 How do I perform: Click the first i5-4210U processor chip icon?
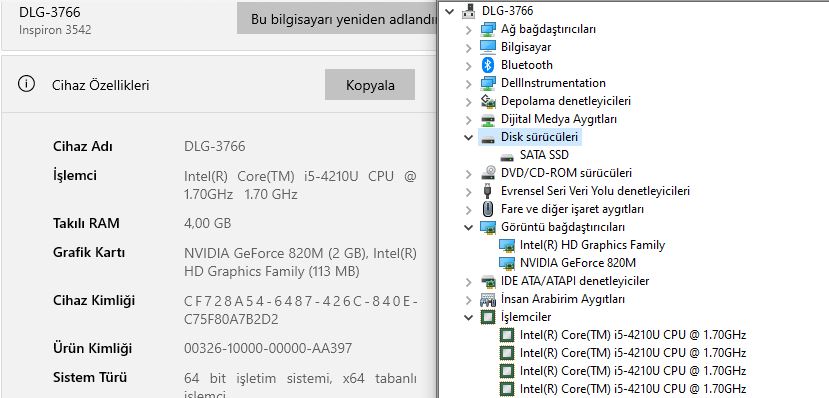click(x=506, y=335)
